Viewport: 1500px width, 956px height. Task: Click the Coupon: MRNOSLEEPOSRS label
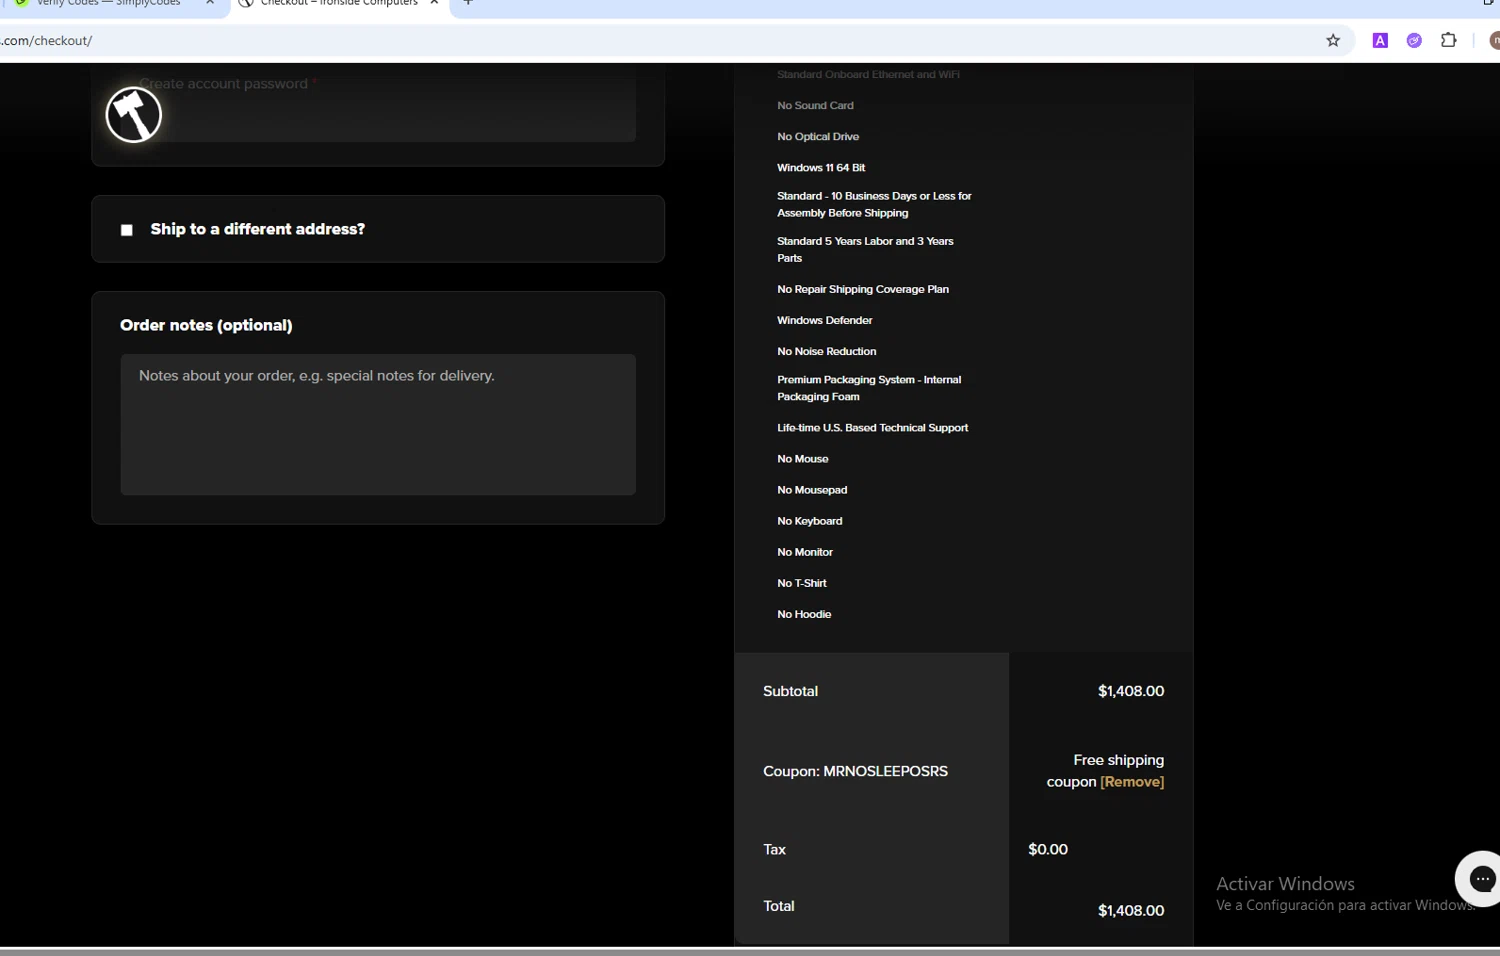[x=855, y=771]
